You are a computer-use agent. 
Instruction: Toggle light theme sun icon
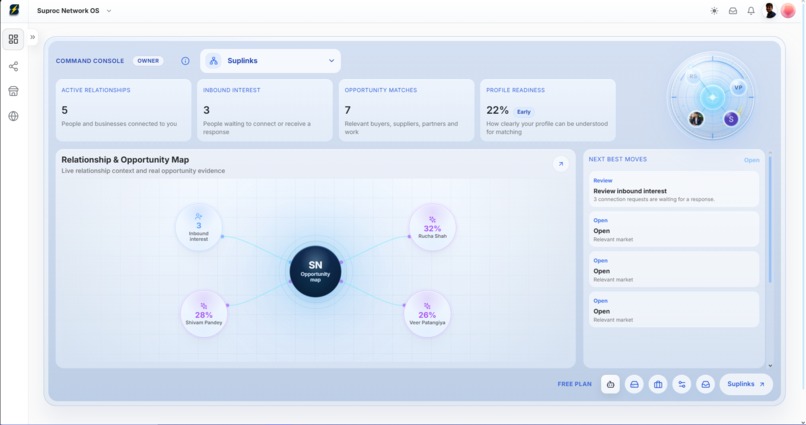tap(714, 11)
